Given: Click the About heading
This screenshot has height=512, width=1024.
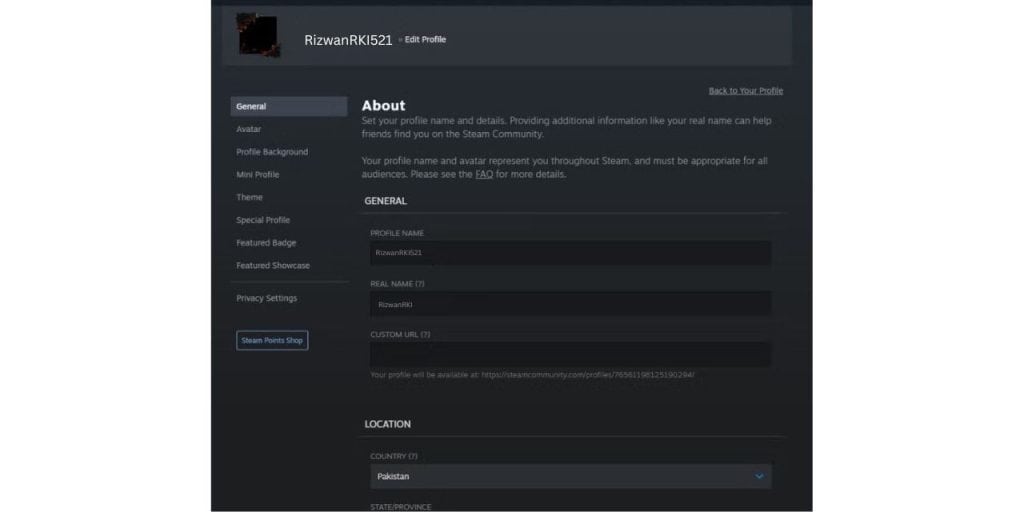Looking at the screenshot, I should pyautogui.click(x=383, y=106).
